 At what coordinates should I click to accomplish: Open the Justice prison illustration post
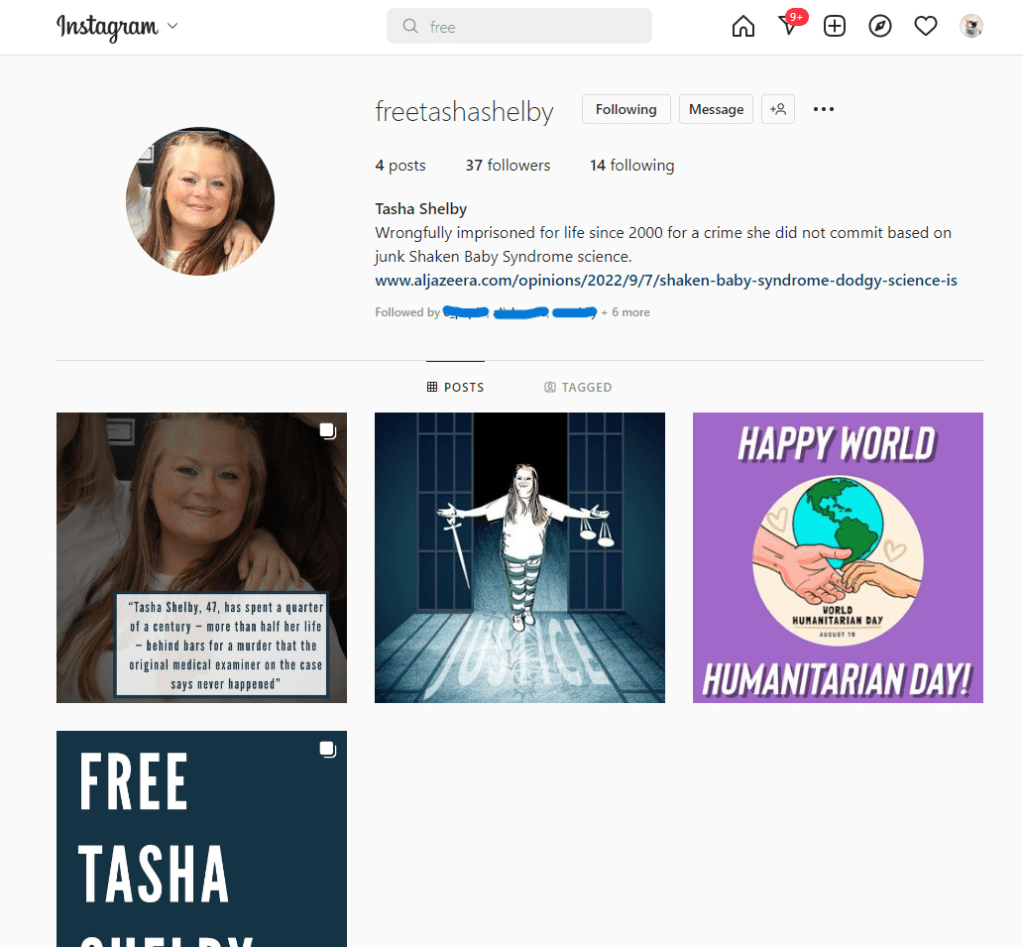[519, 558]
